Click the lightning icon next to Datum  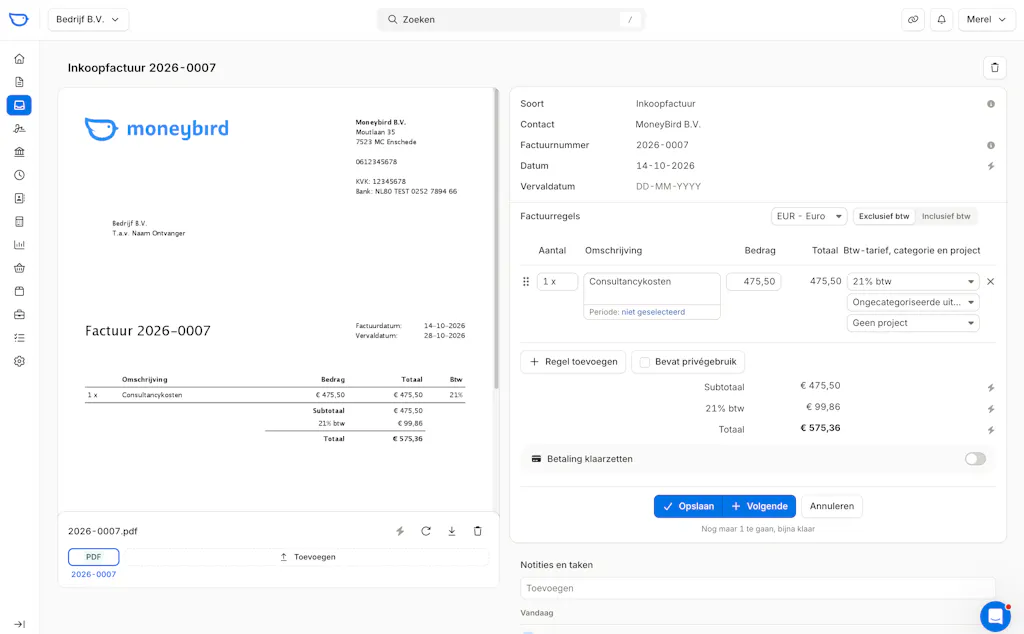pyautogui.click(x=991, y=166)
